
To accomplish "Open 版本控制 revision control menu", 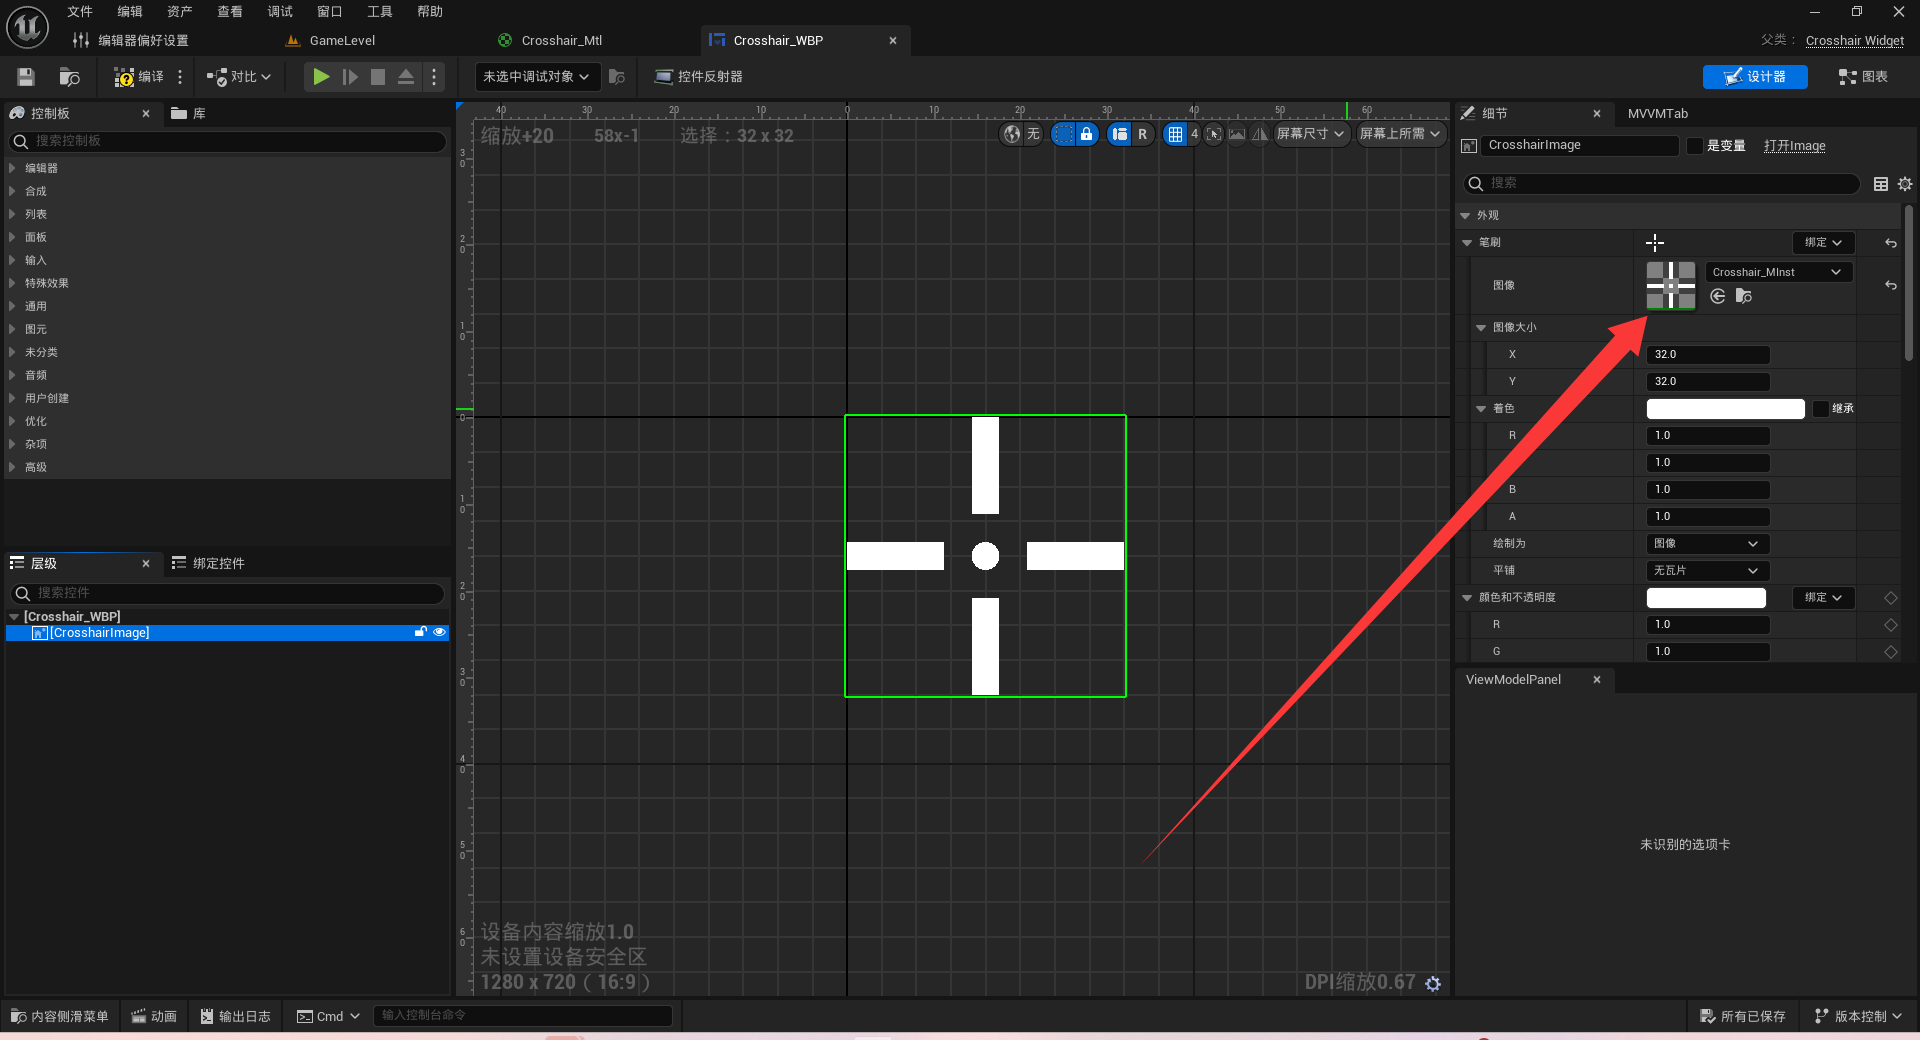I will pyautogui.click(x=1858, y=1016).
